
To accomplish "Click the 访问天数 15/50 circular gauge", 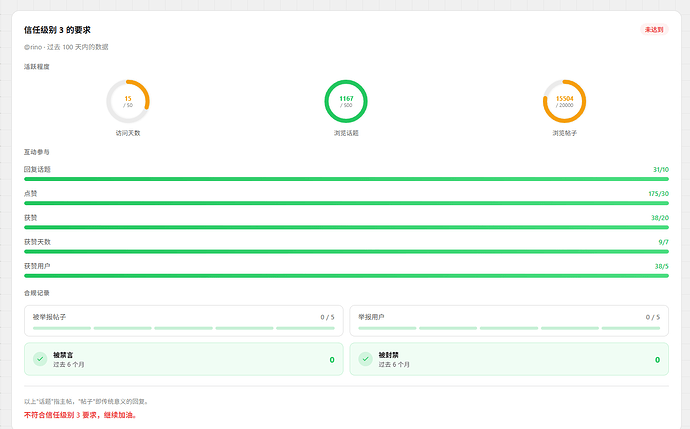I will 128,101.
